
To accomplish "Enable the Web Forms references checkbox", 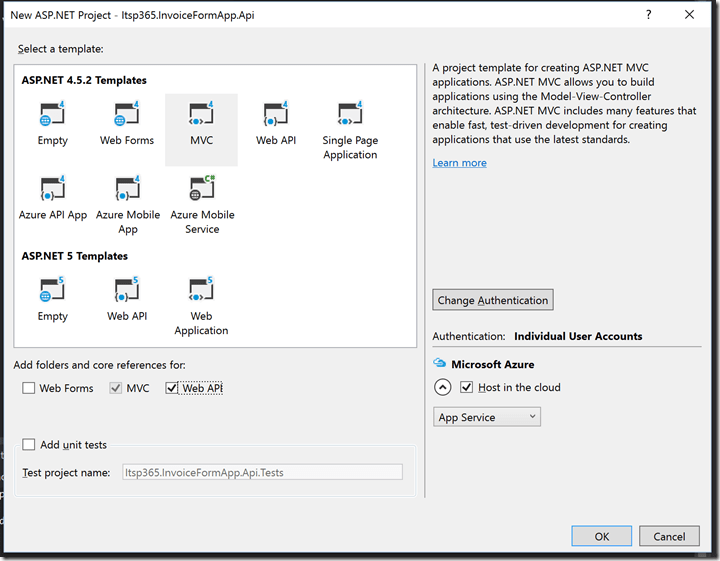I will coord(29,388).
